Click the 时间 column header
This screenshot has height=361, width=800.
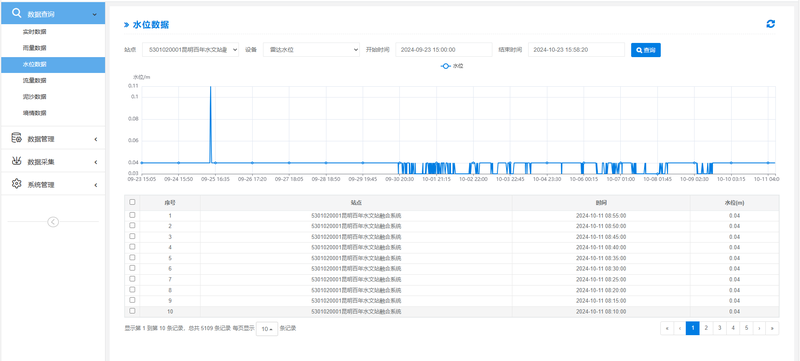[x=601, y=202]
